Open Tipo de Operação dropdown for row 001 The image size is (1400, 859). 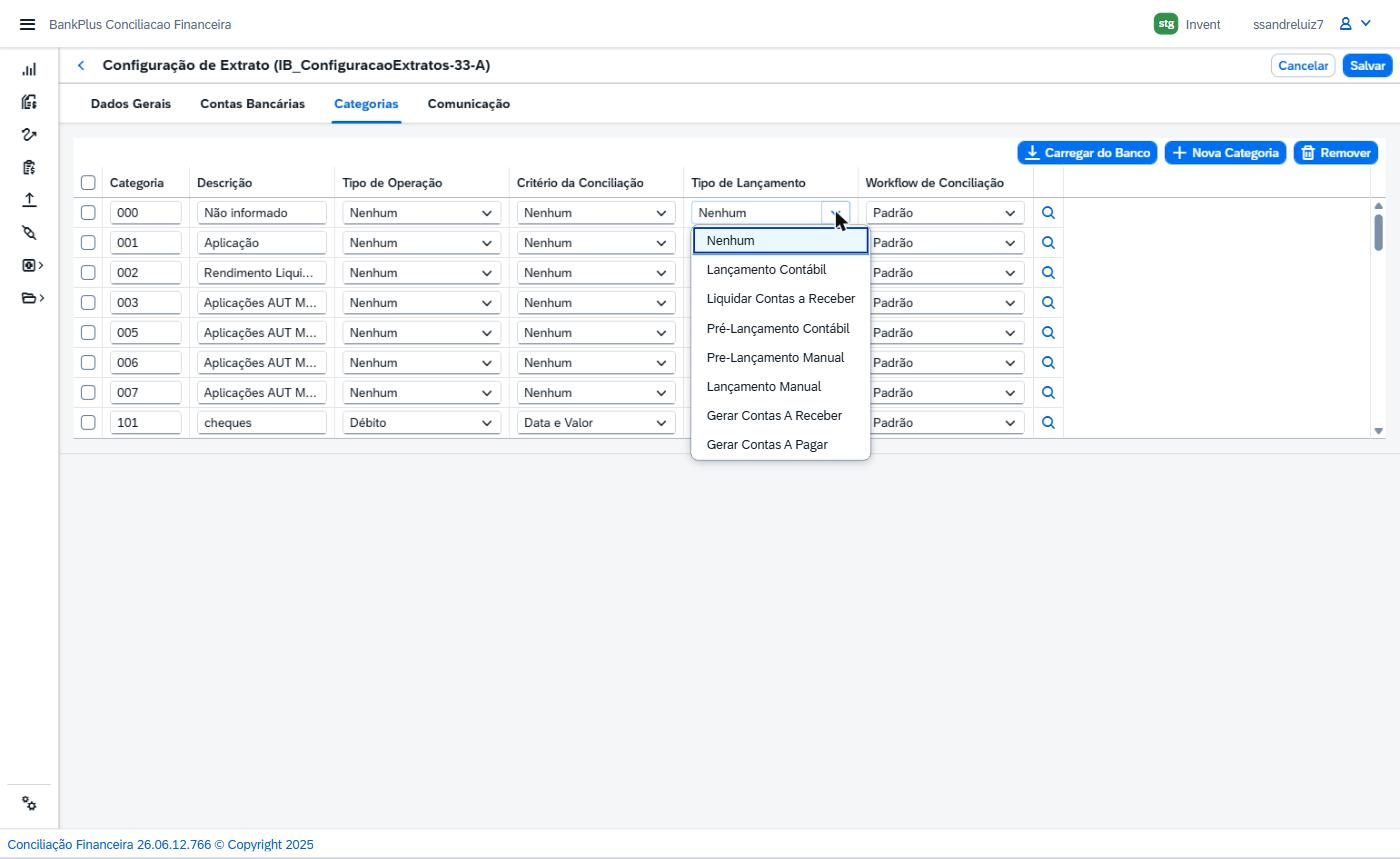(421, 242)
